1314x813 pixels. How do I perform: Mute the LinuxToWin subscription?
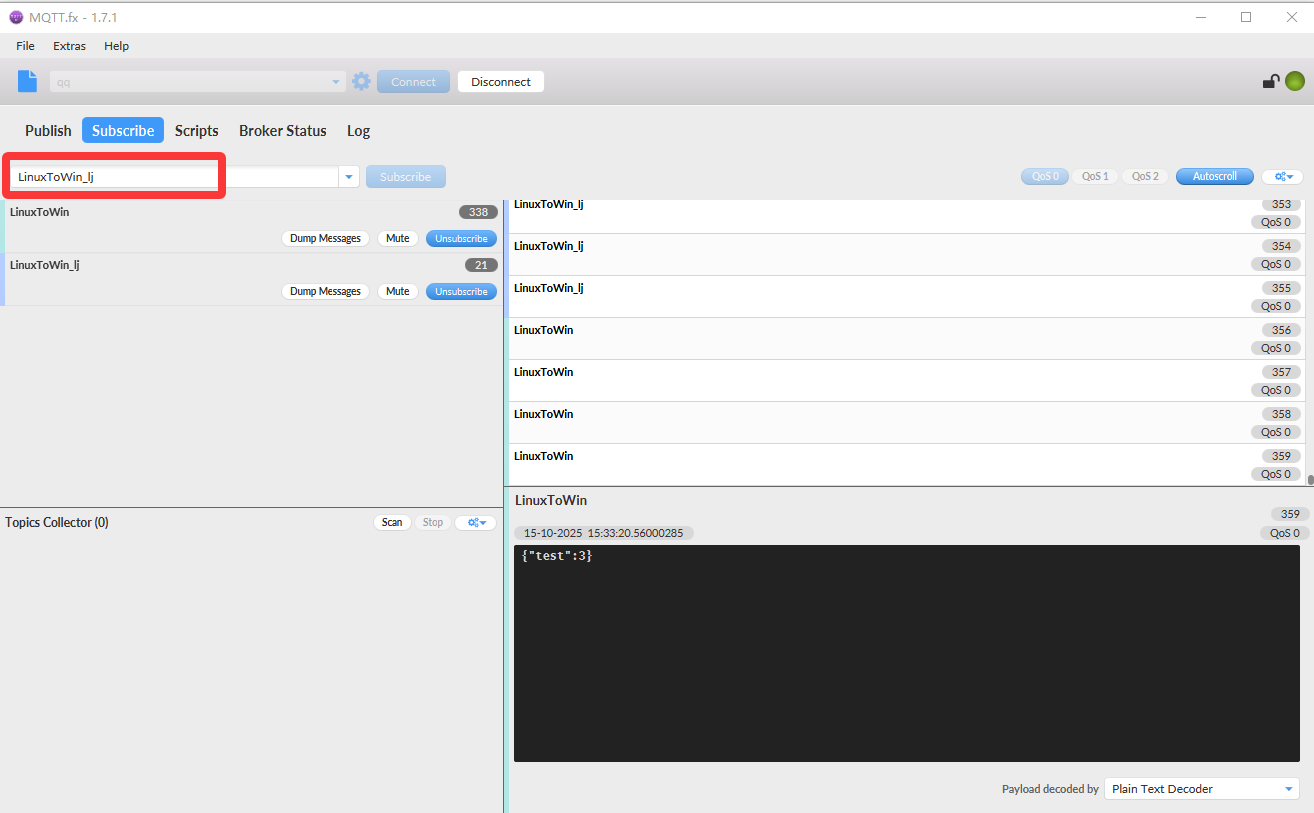click(x=398, y=238)
